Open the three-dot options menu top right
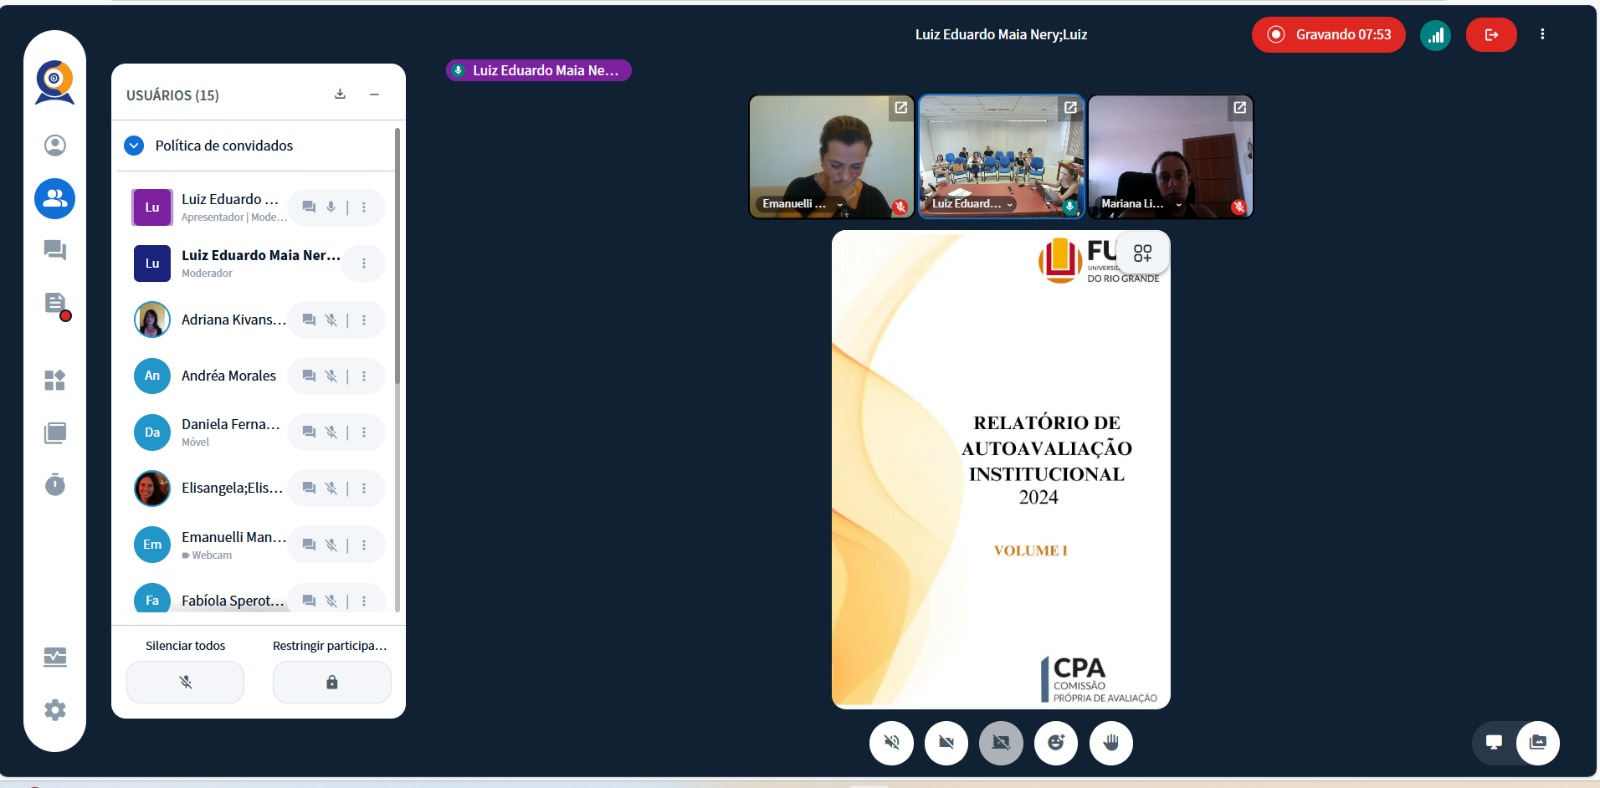 (x=1542, y=35)
